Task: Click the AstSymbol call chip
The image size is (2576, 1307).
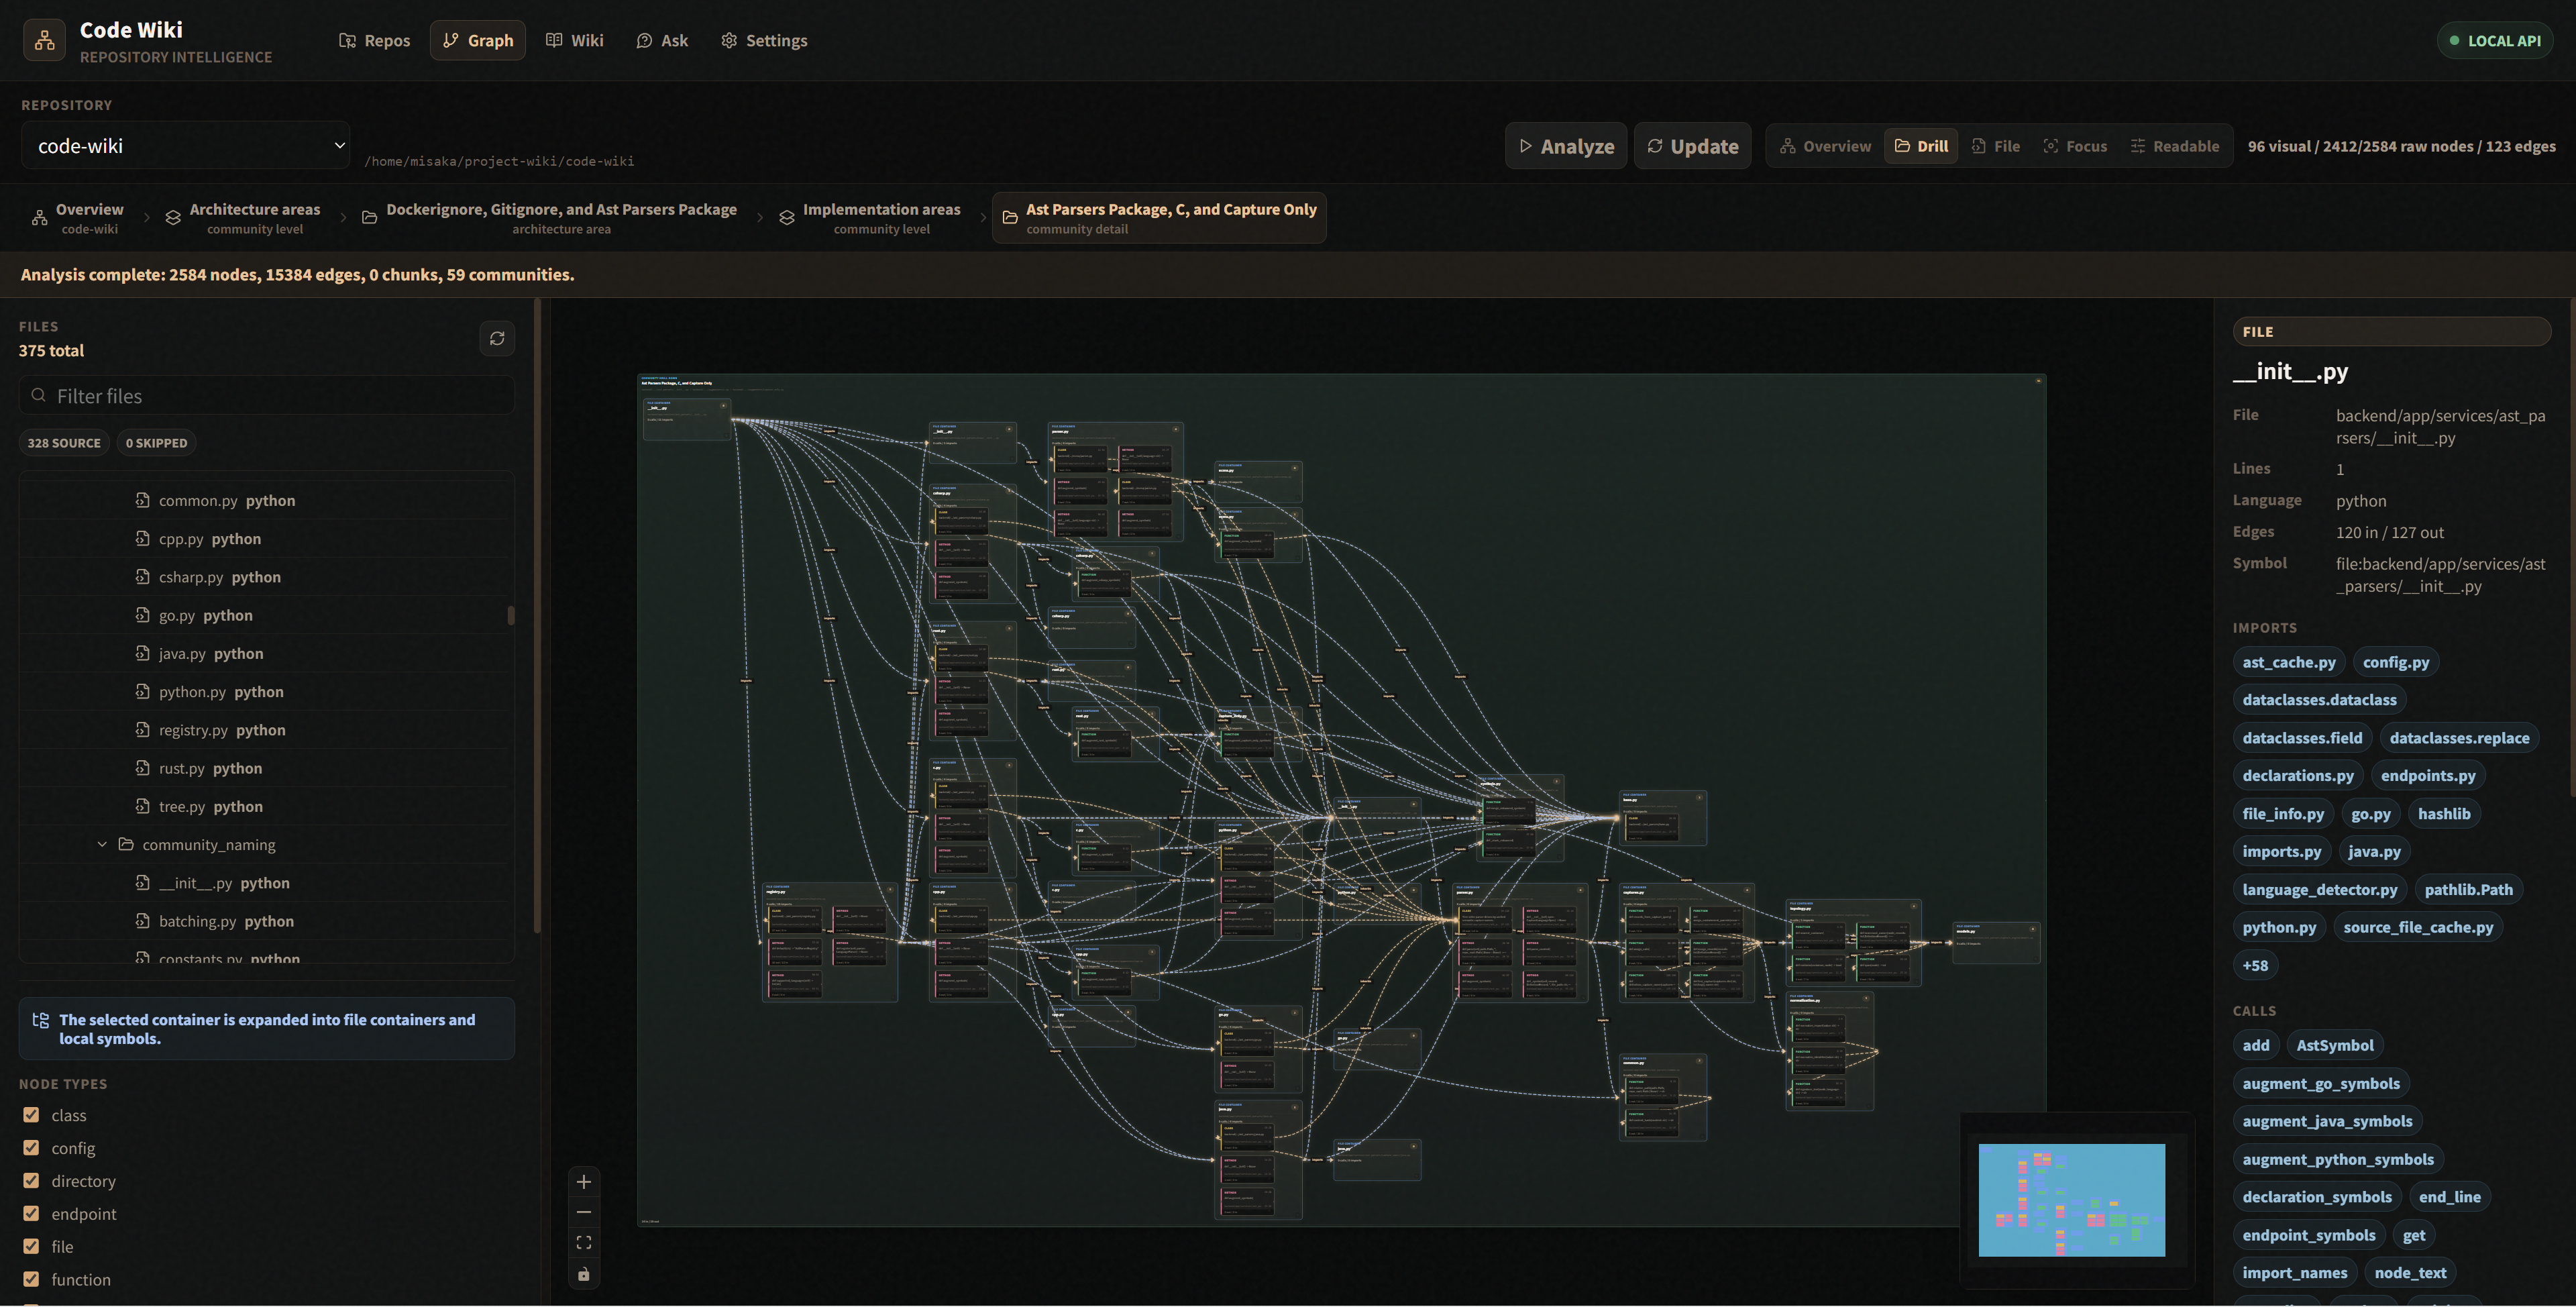Action: [2334, 1046]
